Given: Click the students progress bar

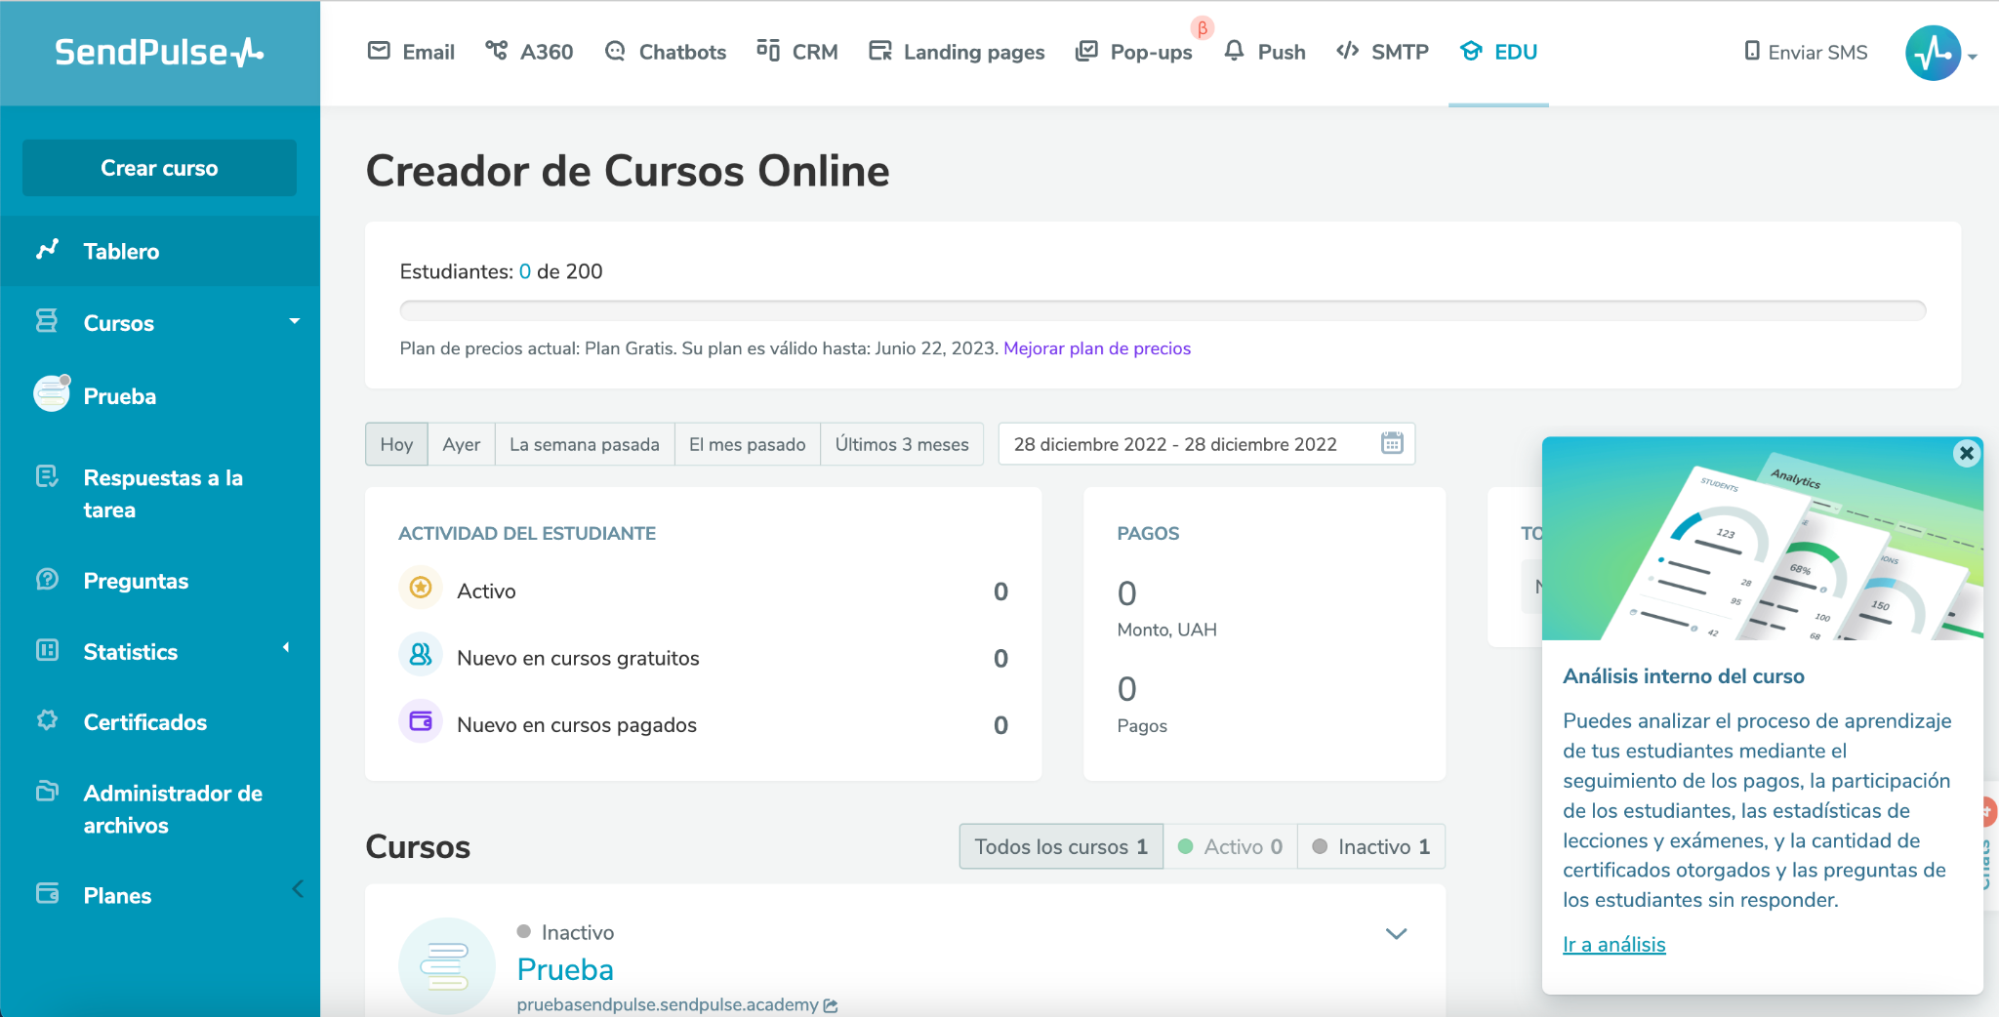Looking at the screenshot, I should point(1162,310).
